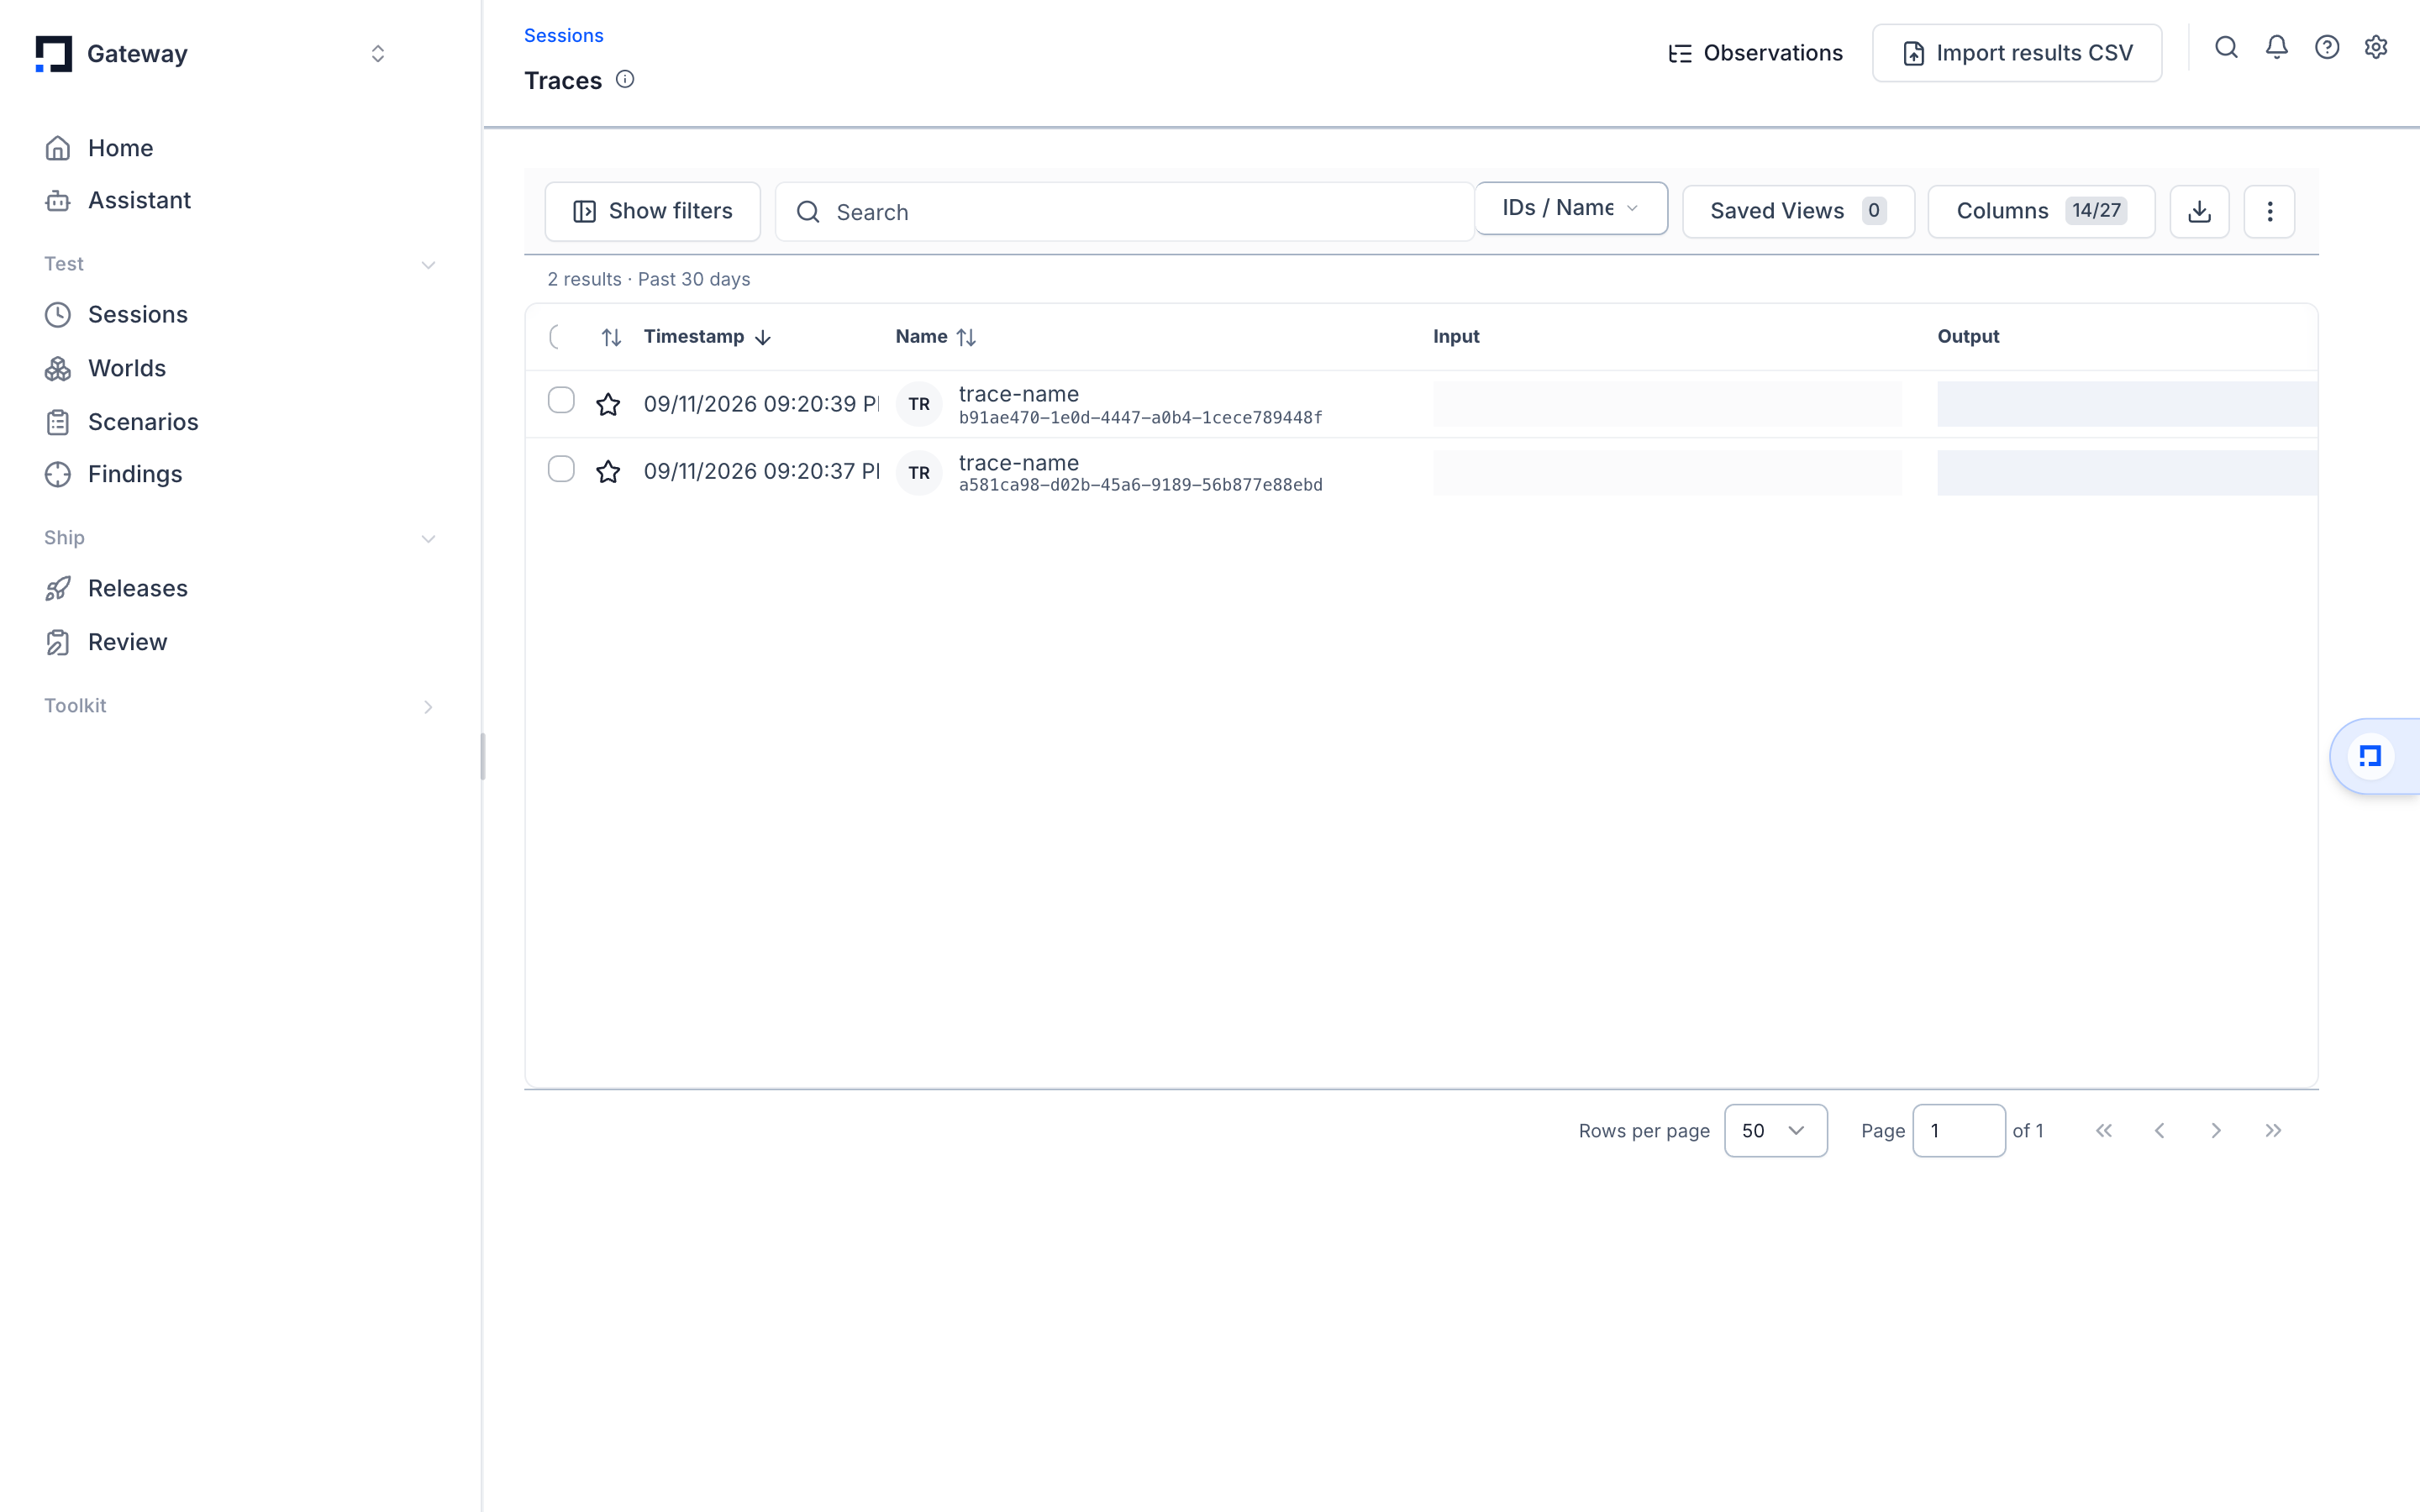Open the IDs / Name search dropdown

click(x=1571, y=208)
